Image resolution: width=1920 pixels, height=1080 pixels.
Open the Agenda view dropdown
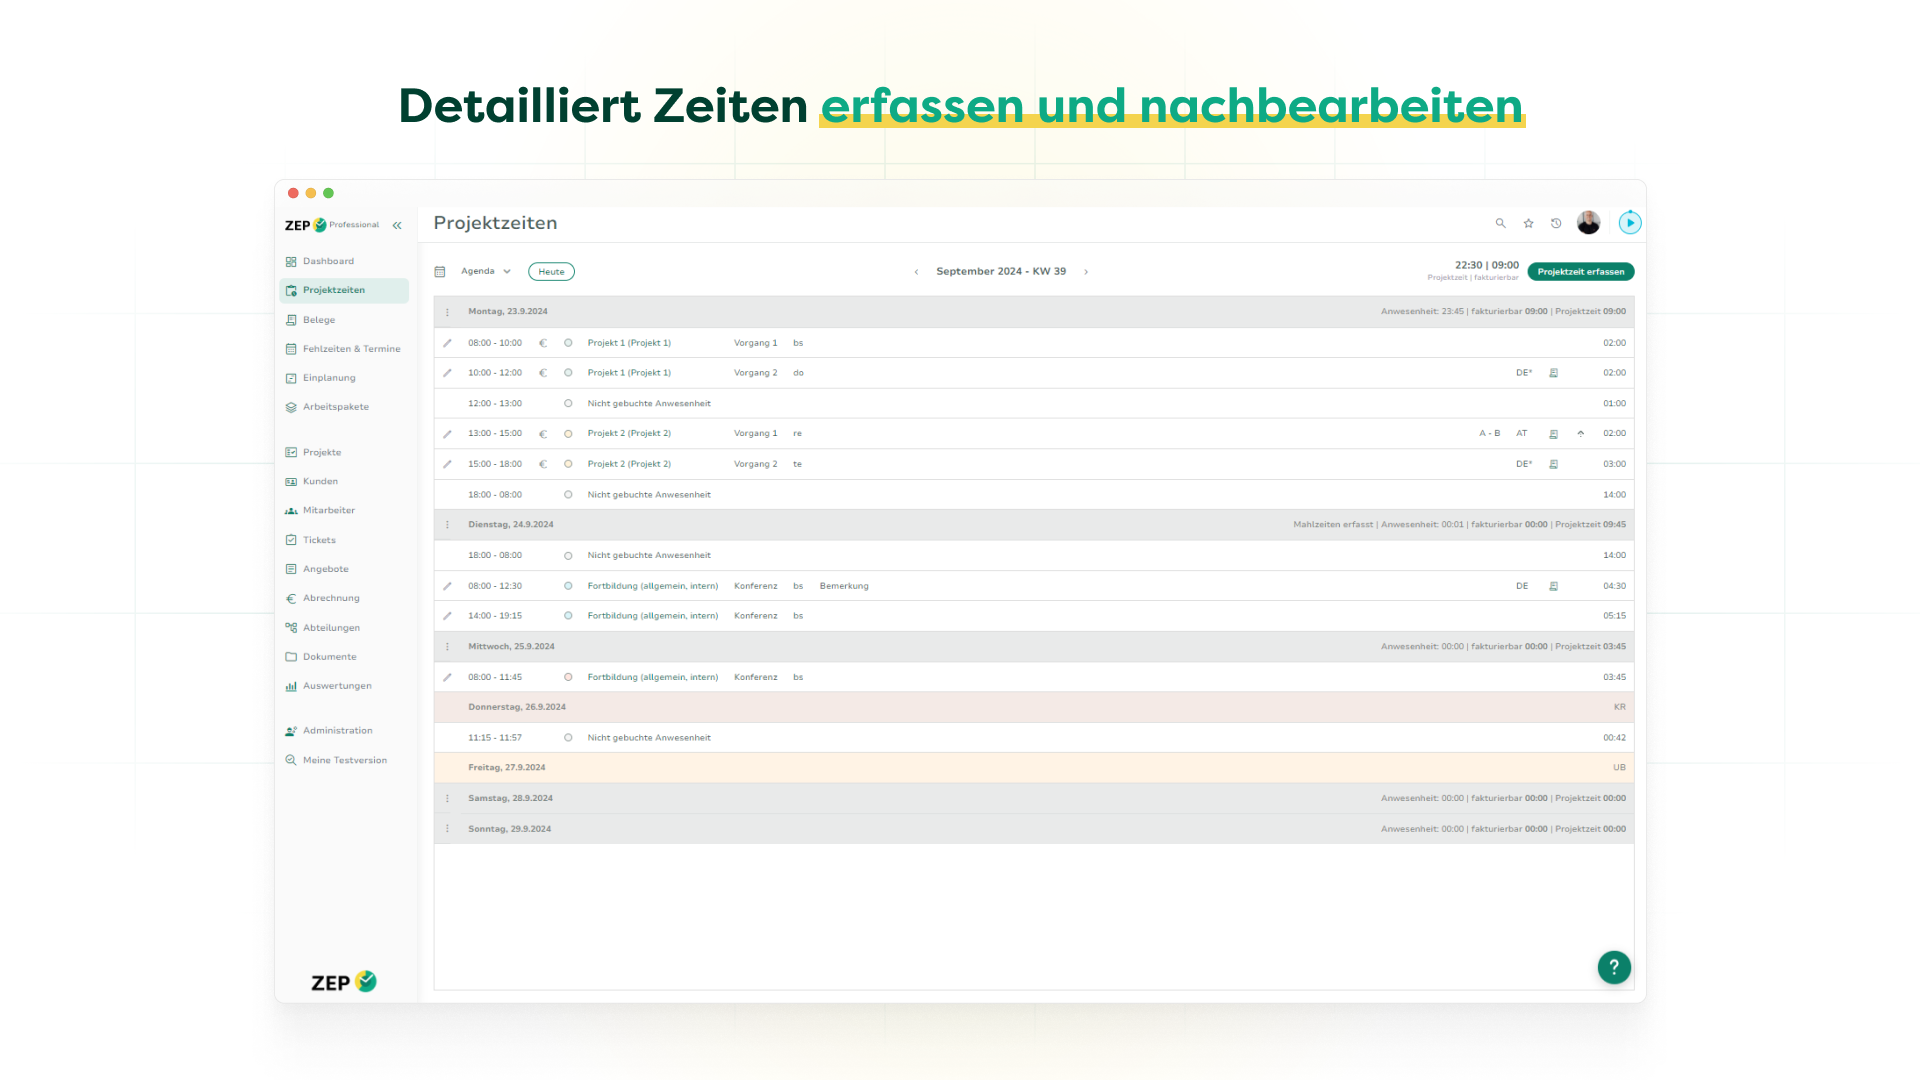click(x=486, y=272)
